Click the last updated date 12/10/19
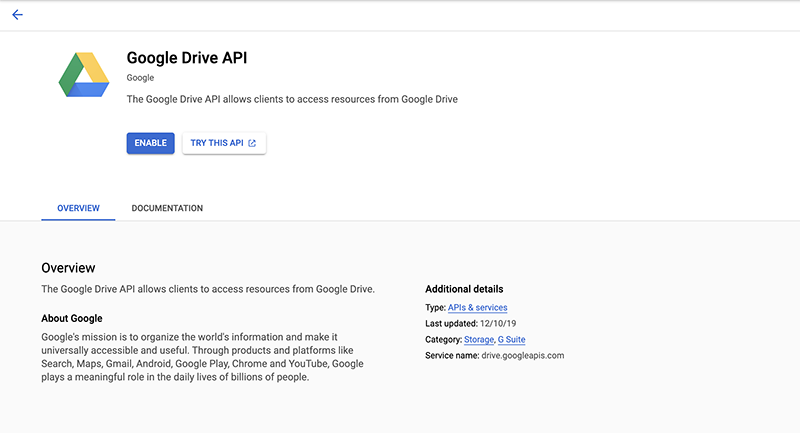This screenshot has height=433, width=800. click(x=498, y=323)
